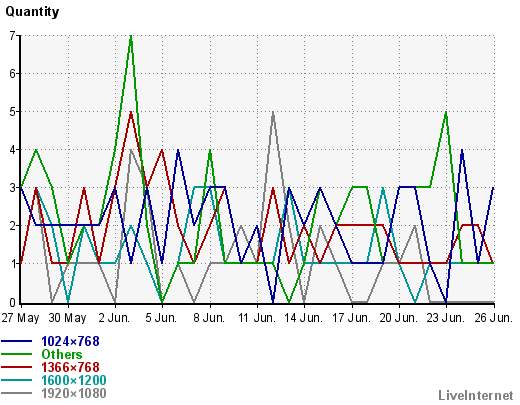Screen dimensions: 520x405
Task: Click the red 1366×768 legend line swatch
Action: [x=16, y=367]
